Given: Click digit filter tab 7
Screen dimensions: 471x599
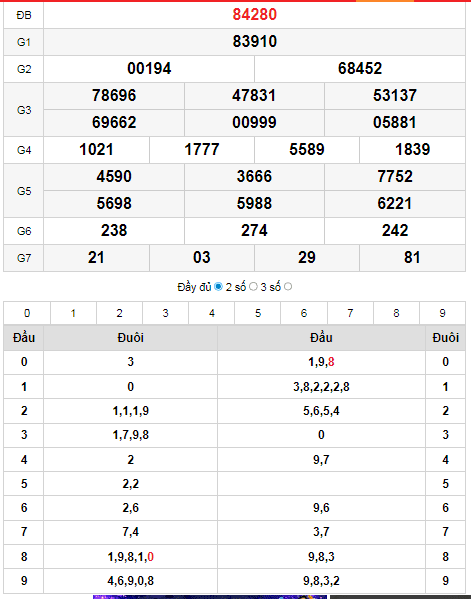Looking at the screenshot, I should pos(350,313).
